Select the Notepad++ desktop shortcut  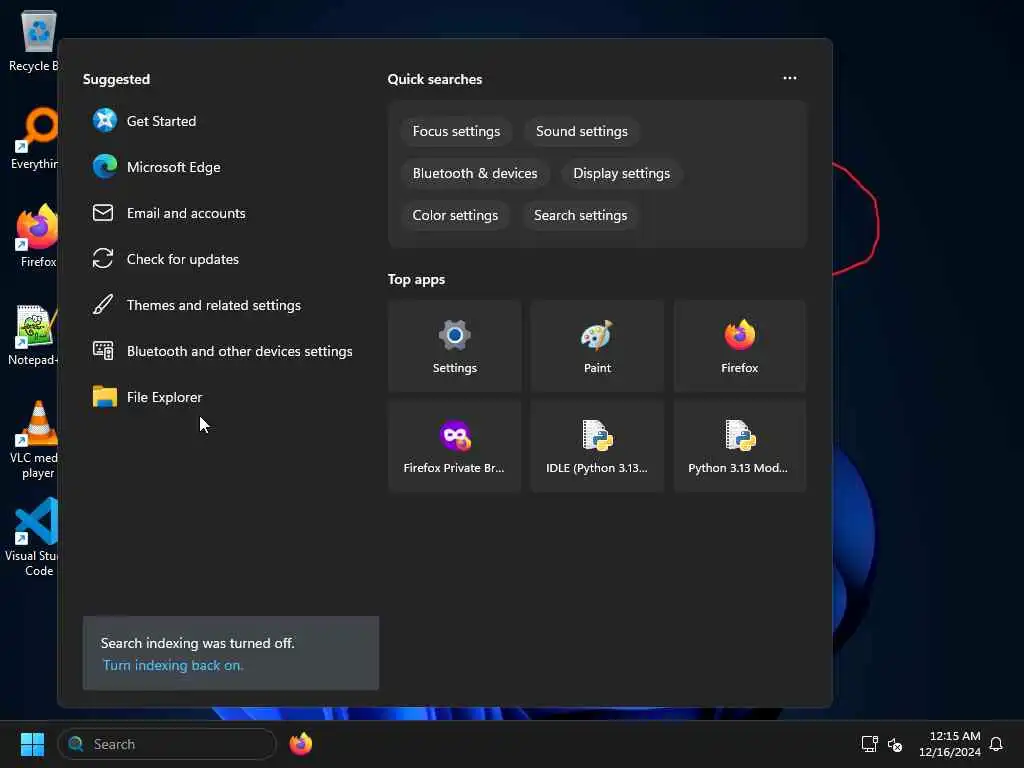33,335
